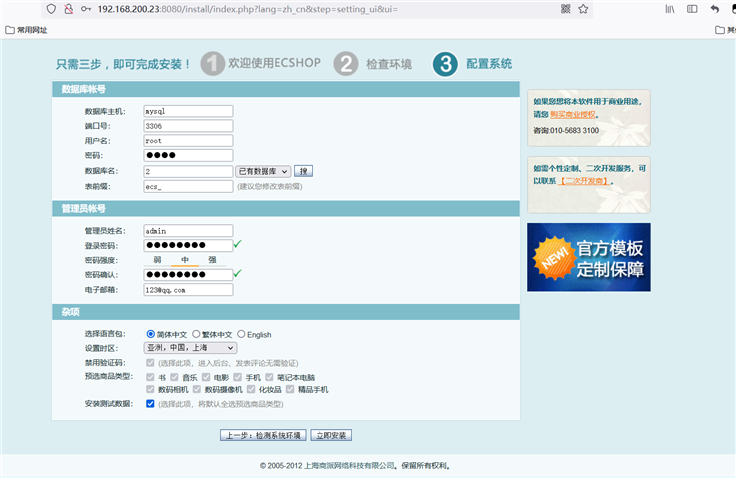Select 简体中文 language radio button

pyautogui.click(x=151, y=334)
